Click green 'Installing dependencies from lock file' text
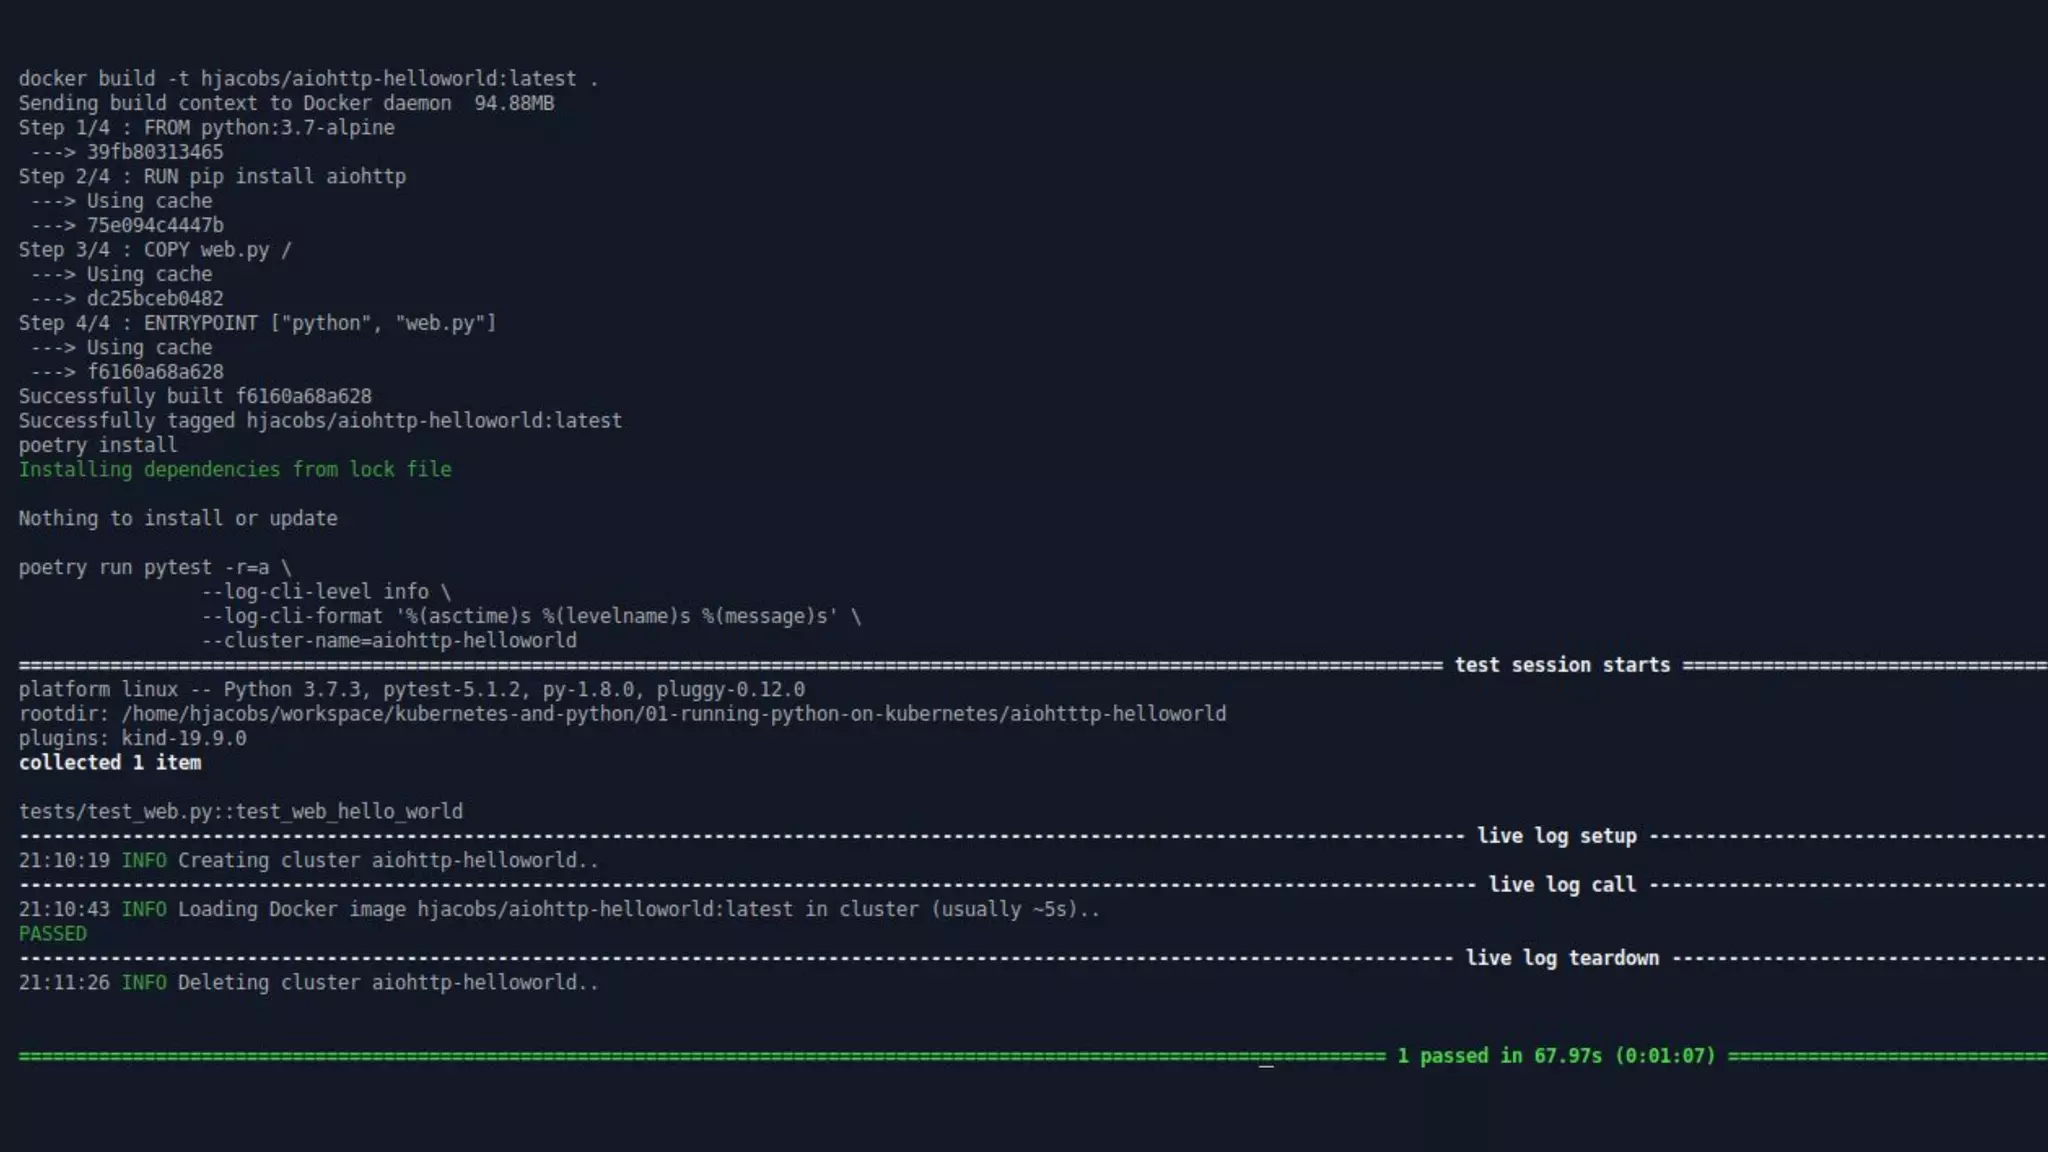 235,470
